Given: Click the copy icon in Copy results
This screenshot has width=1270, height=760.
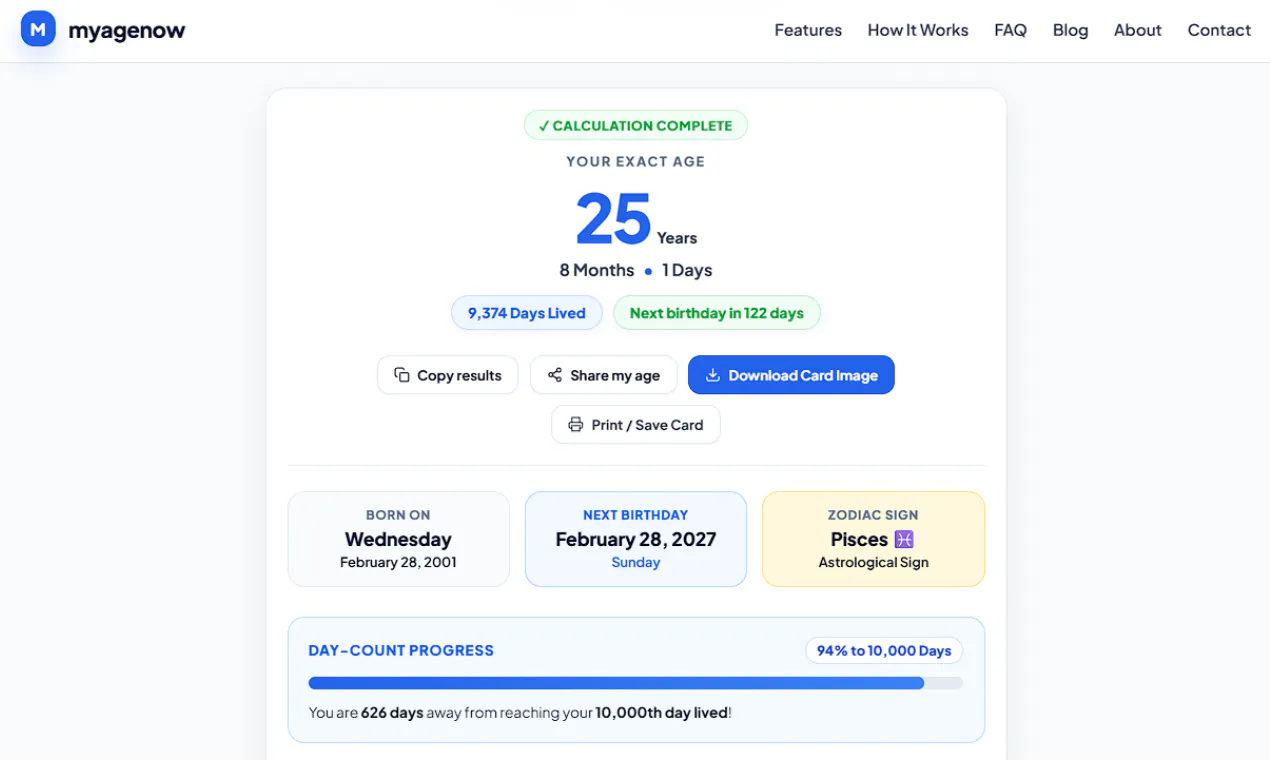Looking at the screenshot, I should pyautogui.click(x=402, y=375).
